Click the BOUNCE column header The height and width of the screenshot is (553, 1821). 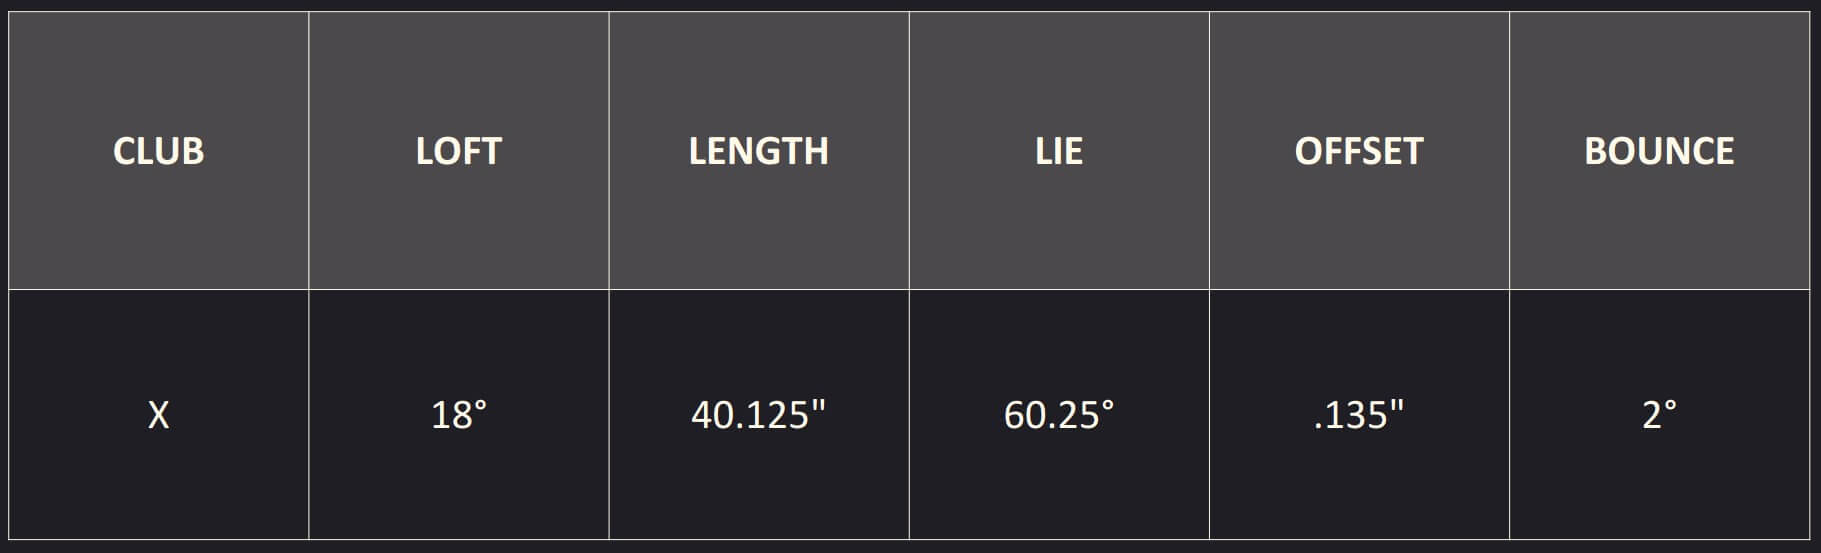coord(1659,151)
